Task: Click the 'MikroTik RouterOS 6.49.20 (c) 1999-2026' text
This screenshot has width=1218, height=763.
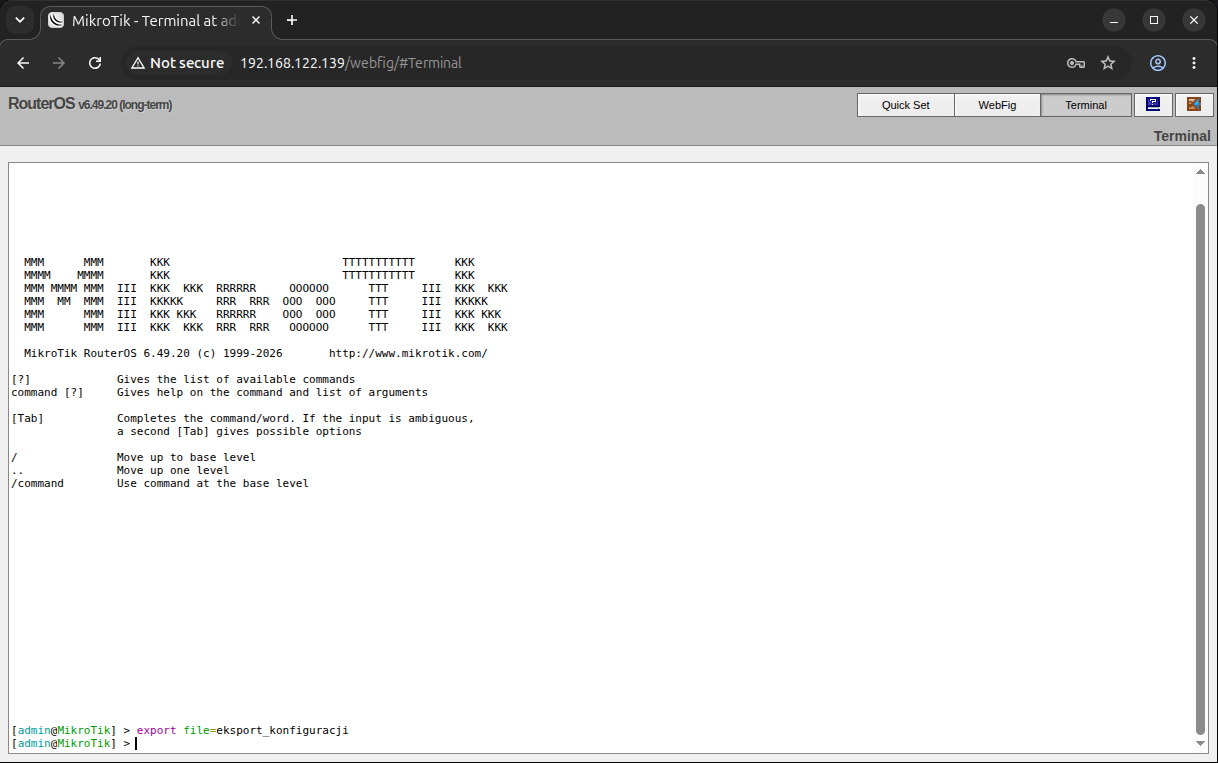Action: click(x=153, y=353)
